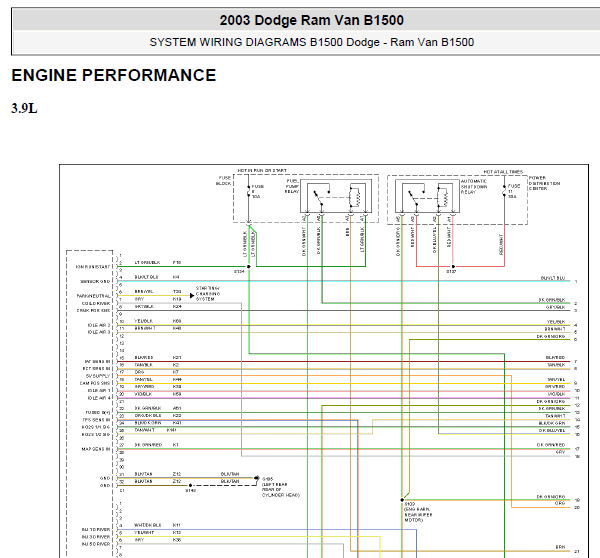Click the S134 splice dot
Viewport: 600px width, 558px height.
click(x=249, y=266)
